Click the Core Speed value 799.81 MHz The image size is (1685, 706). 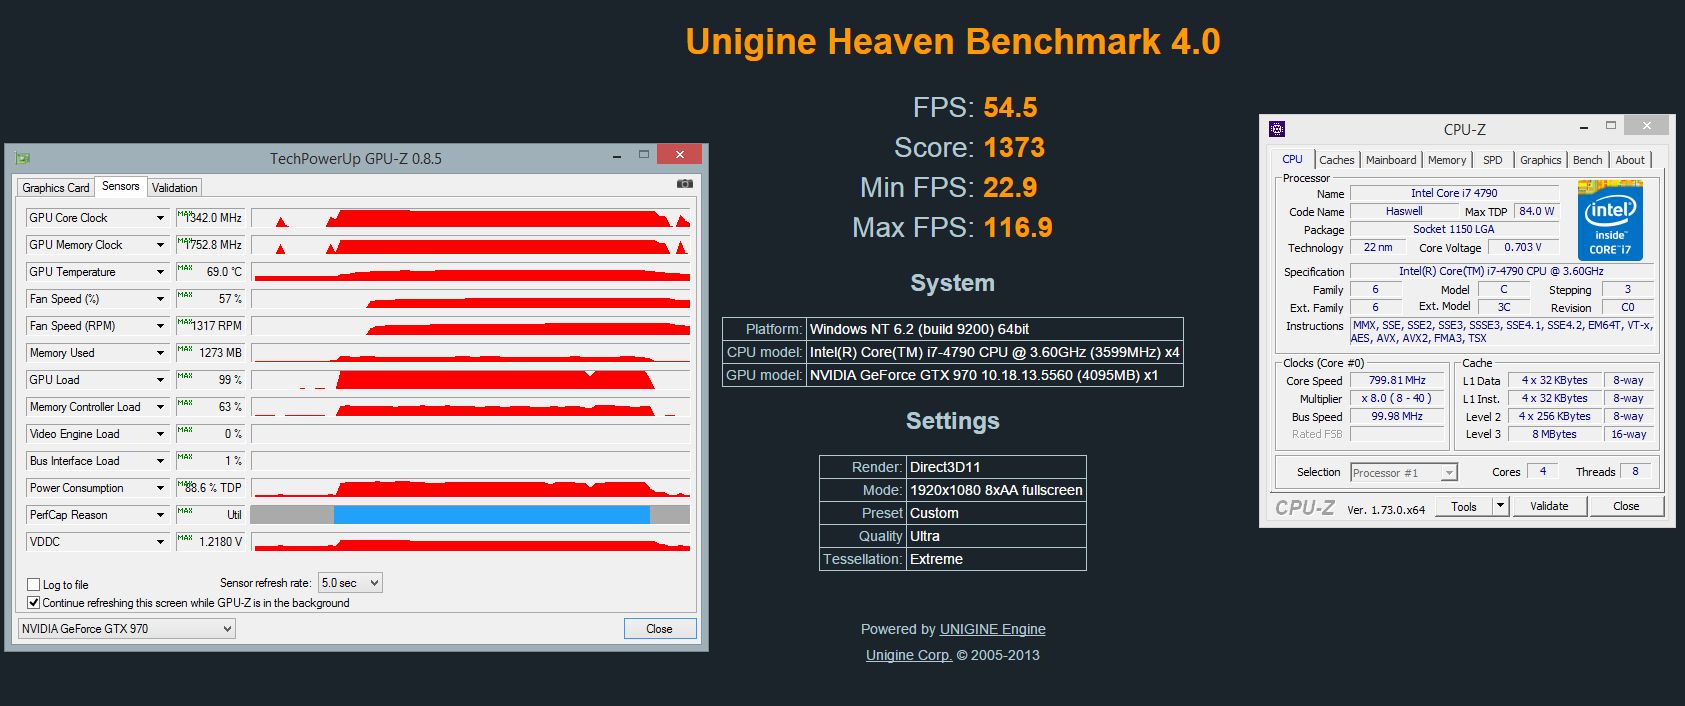pyautogui.click(x=1397, y=380)
